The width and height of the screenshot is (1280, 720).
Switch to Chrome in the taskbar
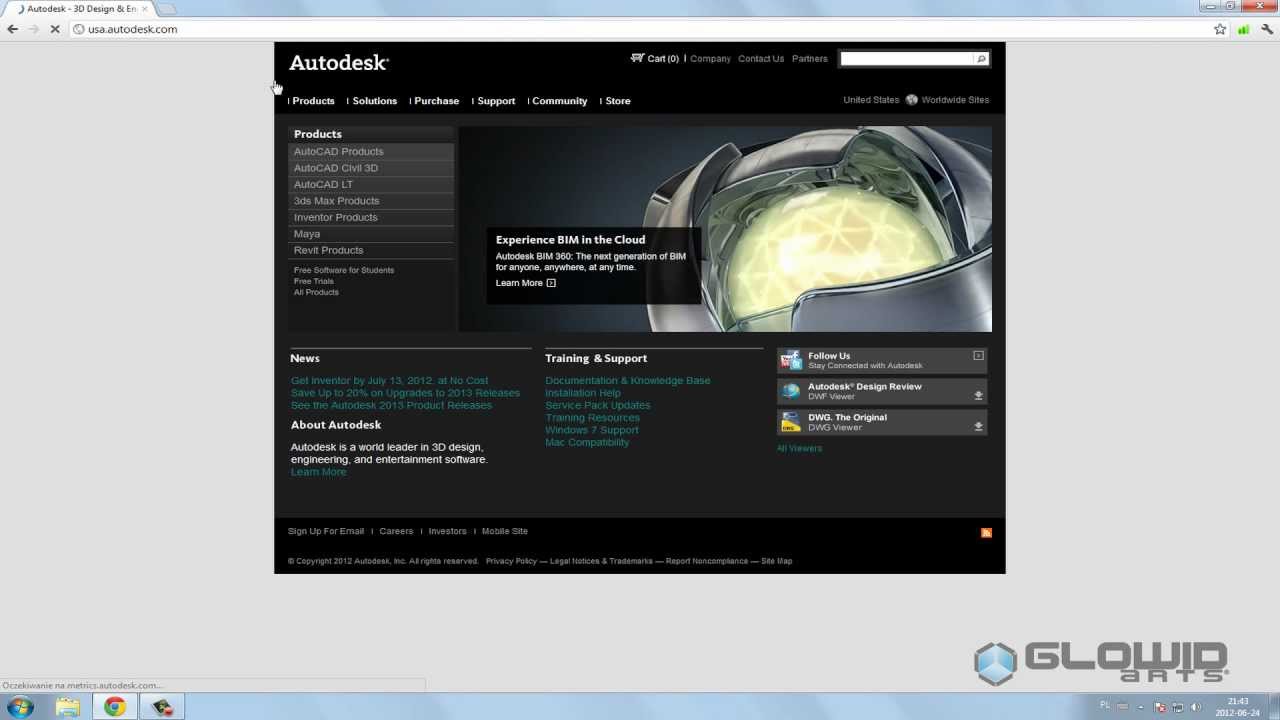pyautogui.click(x=115, y=707)
